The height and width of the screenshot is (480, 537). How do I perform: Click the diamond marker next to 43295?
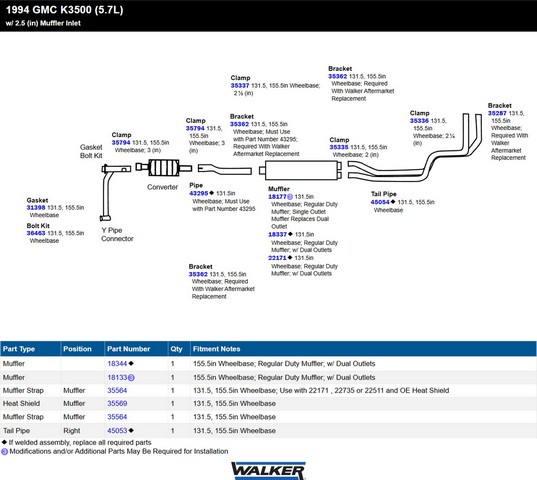[x=211, y=193]
